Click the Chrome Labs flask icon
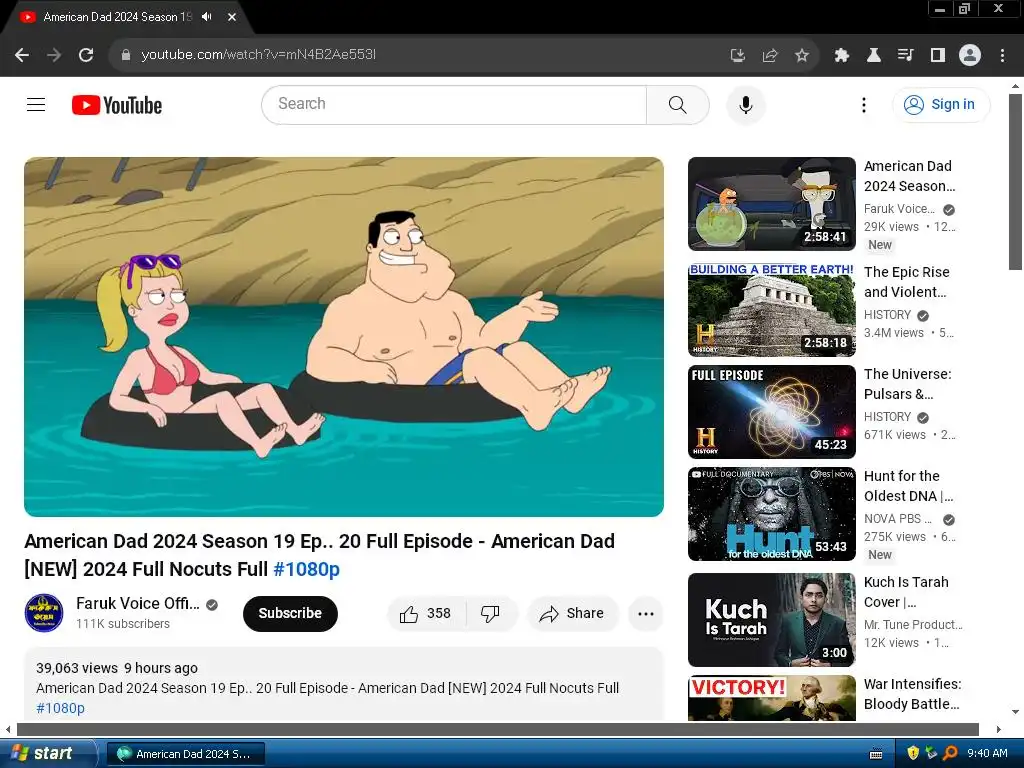Image resolution: width=1024 pixels, height=768 pixels. click(x=874, y=56)
